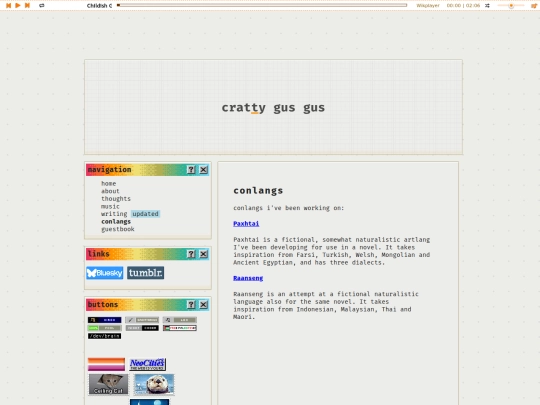Click the dark blue badge in buttons panel

coord(104,320)
